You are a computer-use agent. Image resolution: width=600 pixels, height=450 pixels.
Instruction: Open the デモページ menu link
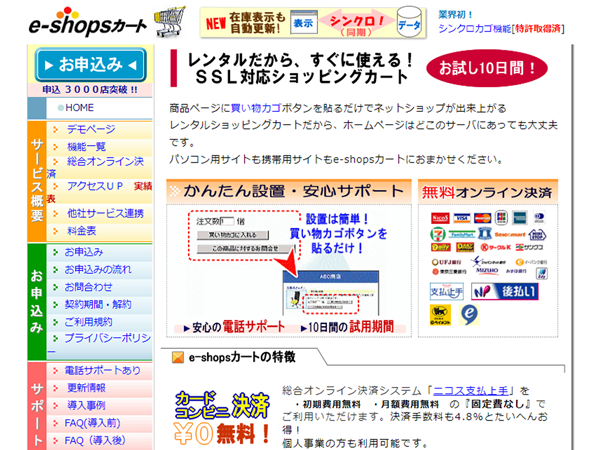[x=91, y=129]
